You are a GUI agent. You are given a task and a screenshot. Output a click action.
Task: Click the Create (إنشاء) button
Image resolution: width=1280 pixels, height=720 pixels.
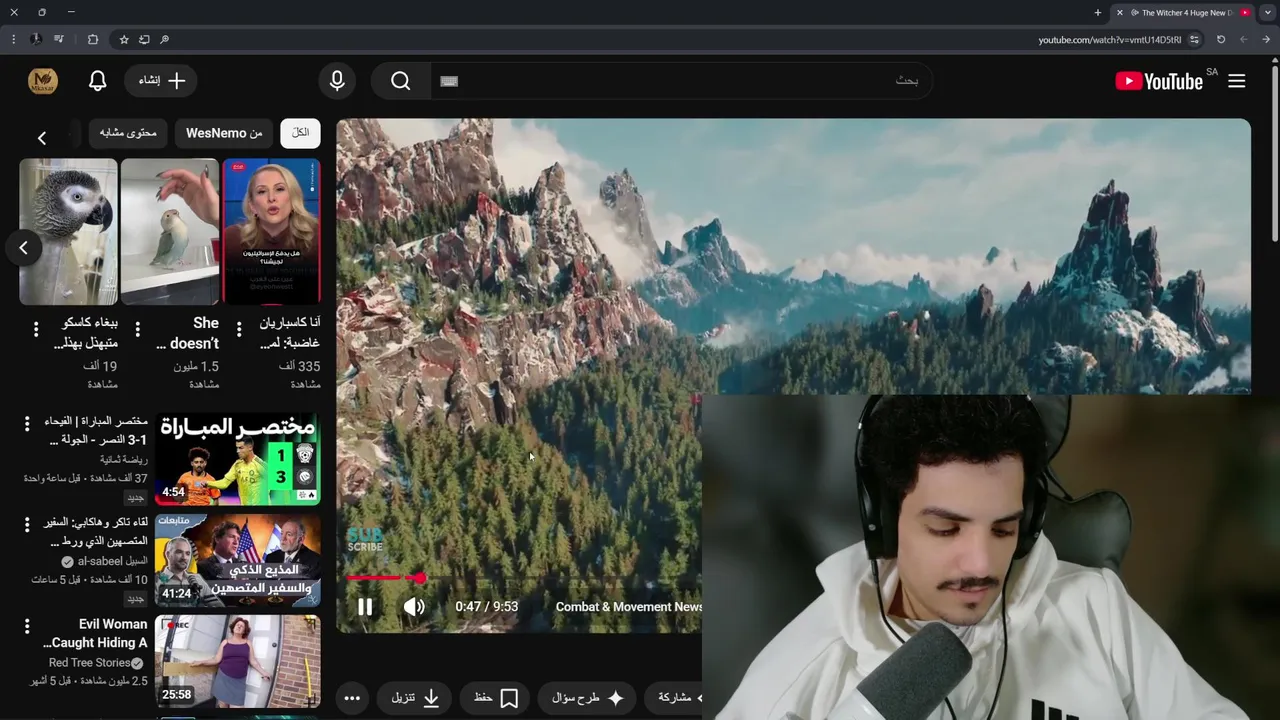pyautogui.click(x=161, y=81)
